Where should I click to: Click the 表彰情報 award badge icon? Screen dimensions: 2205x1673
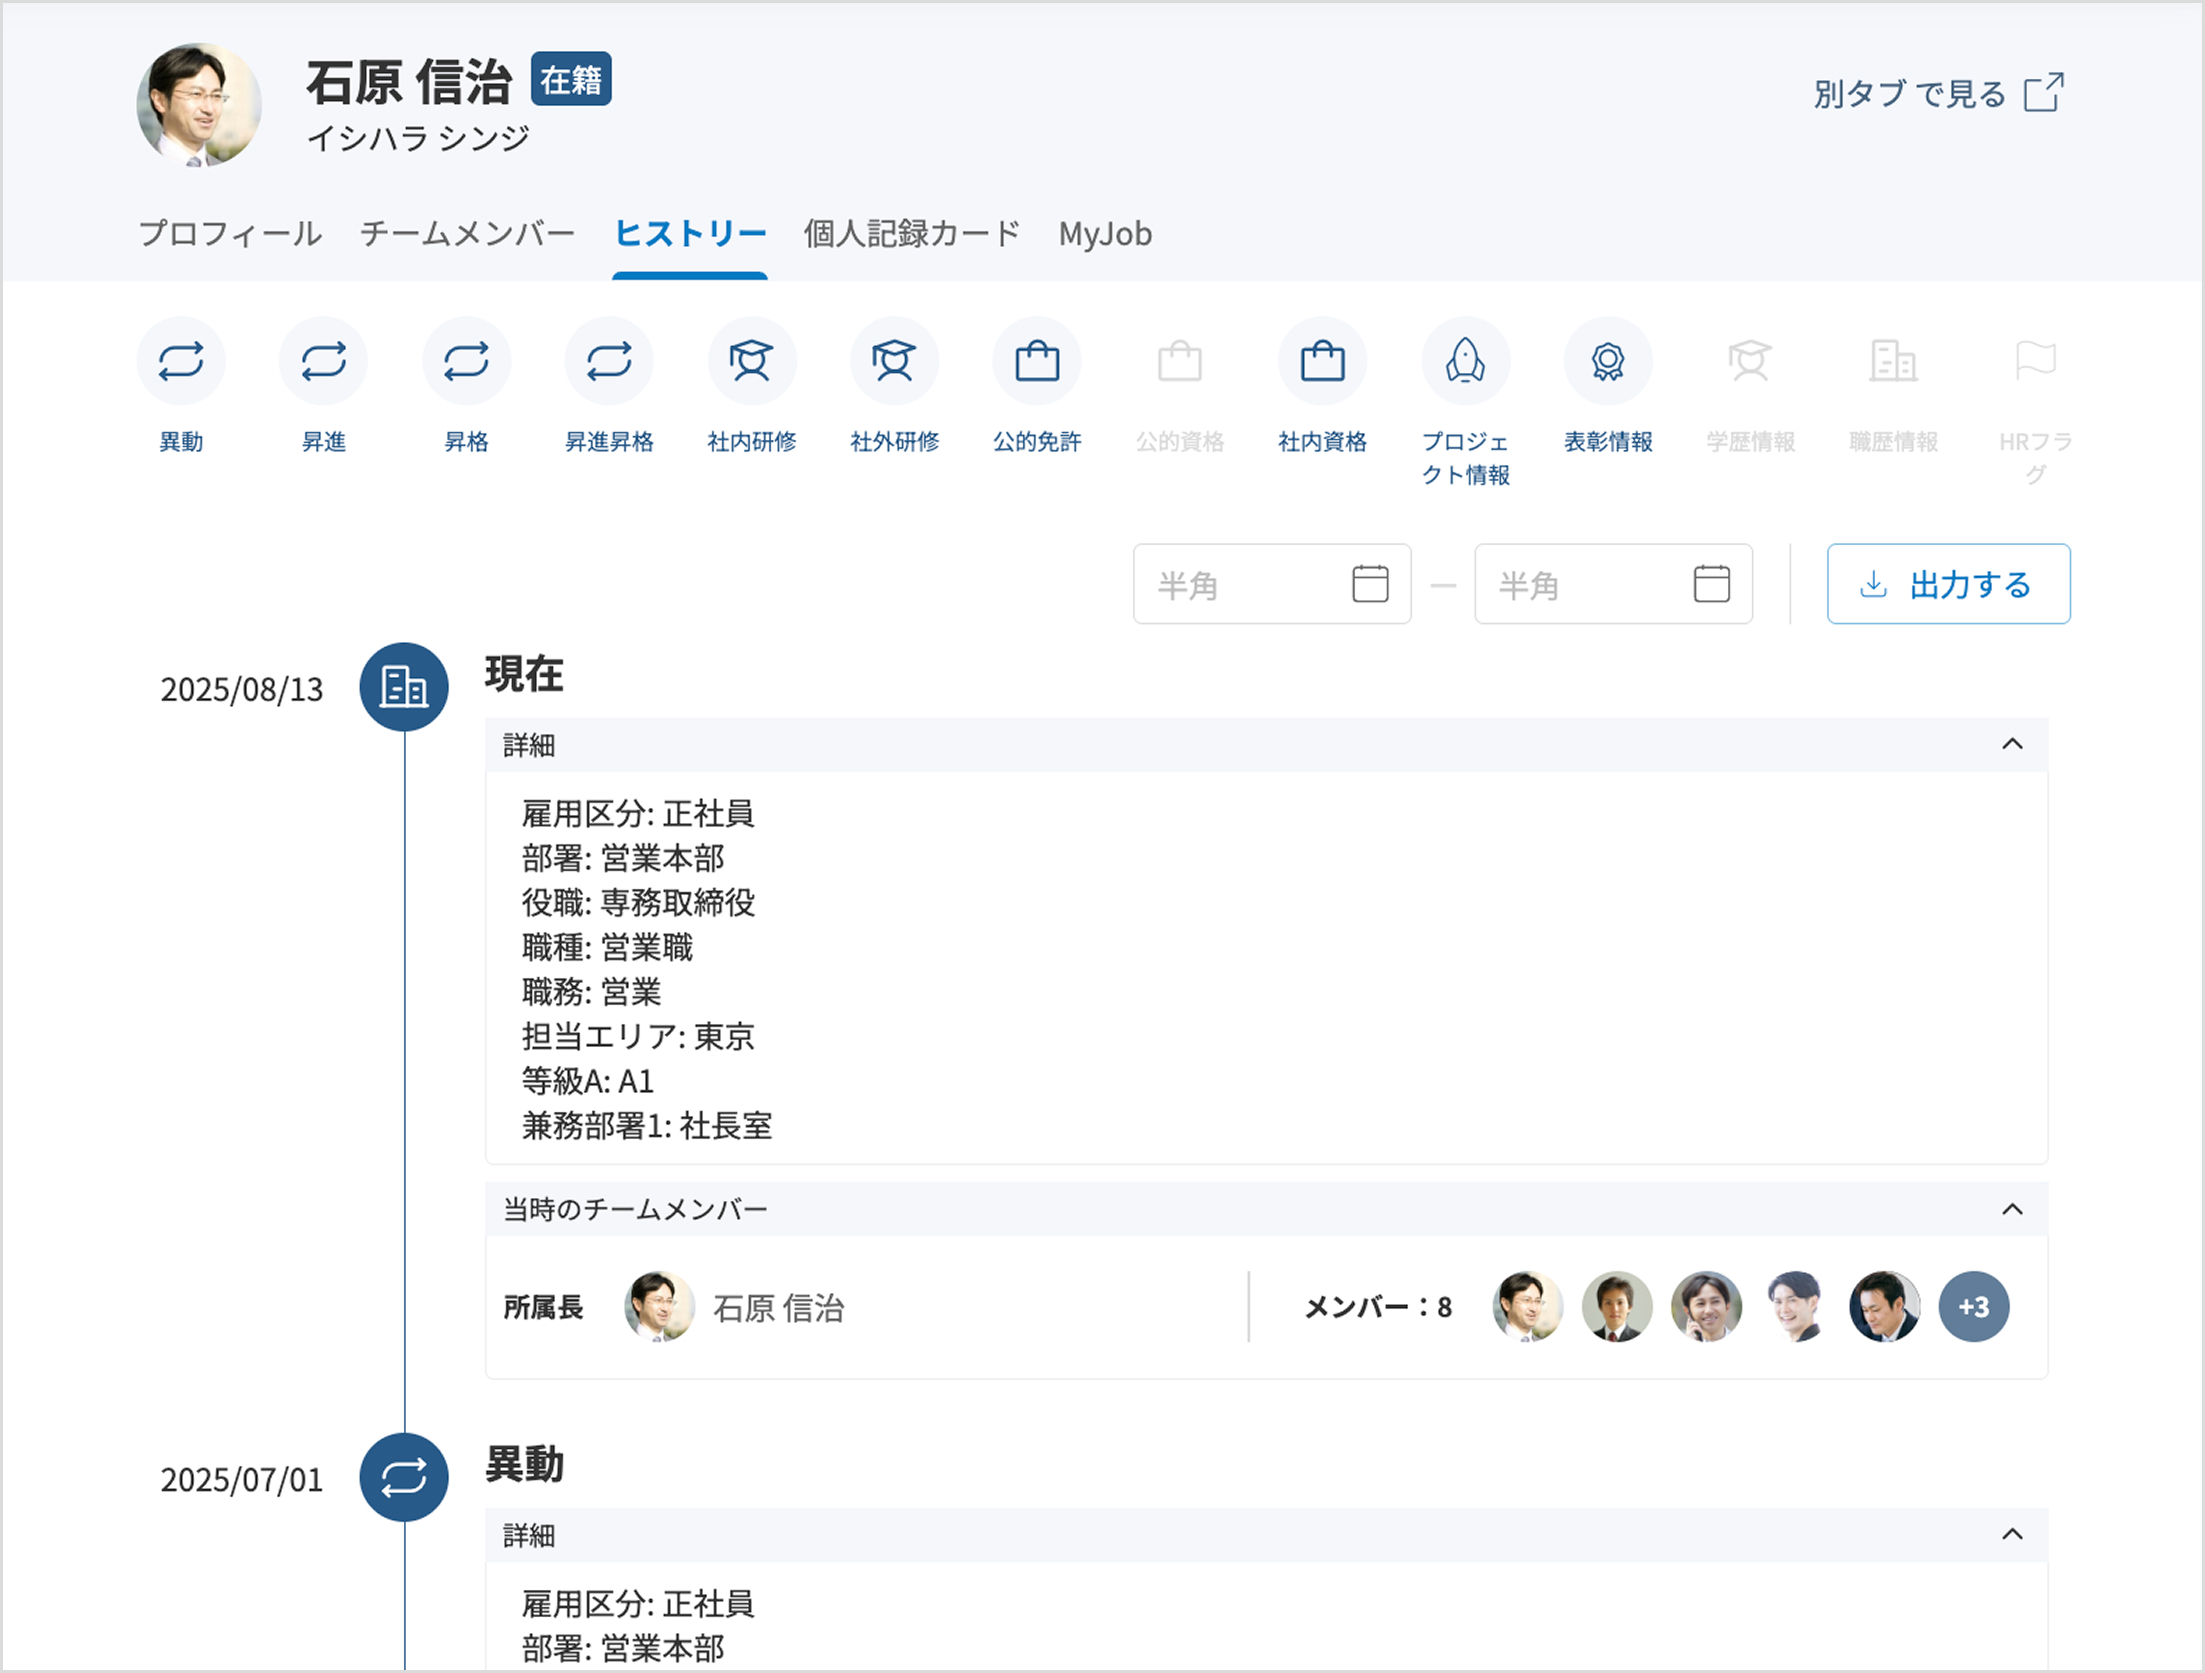pos(1607,361)
